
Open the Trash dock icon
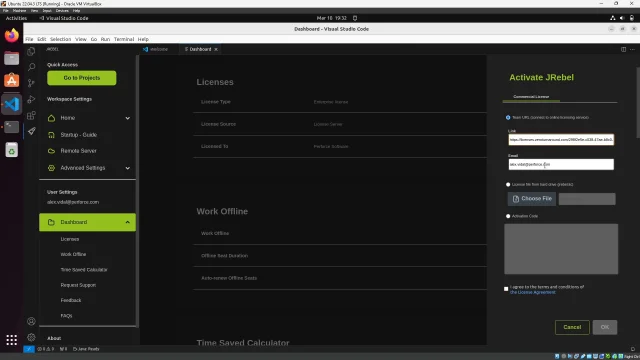[11, 150]
